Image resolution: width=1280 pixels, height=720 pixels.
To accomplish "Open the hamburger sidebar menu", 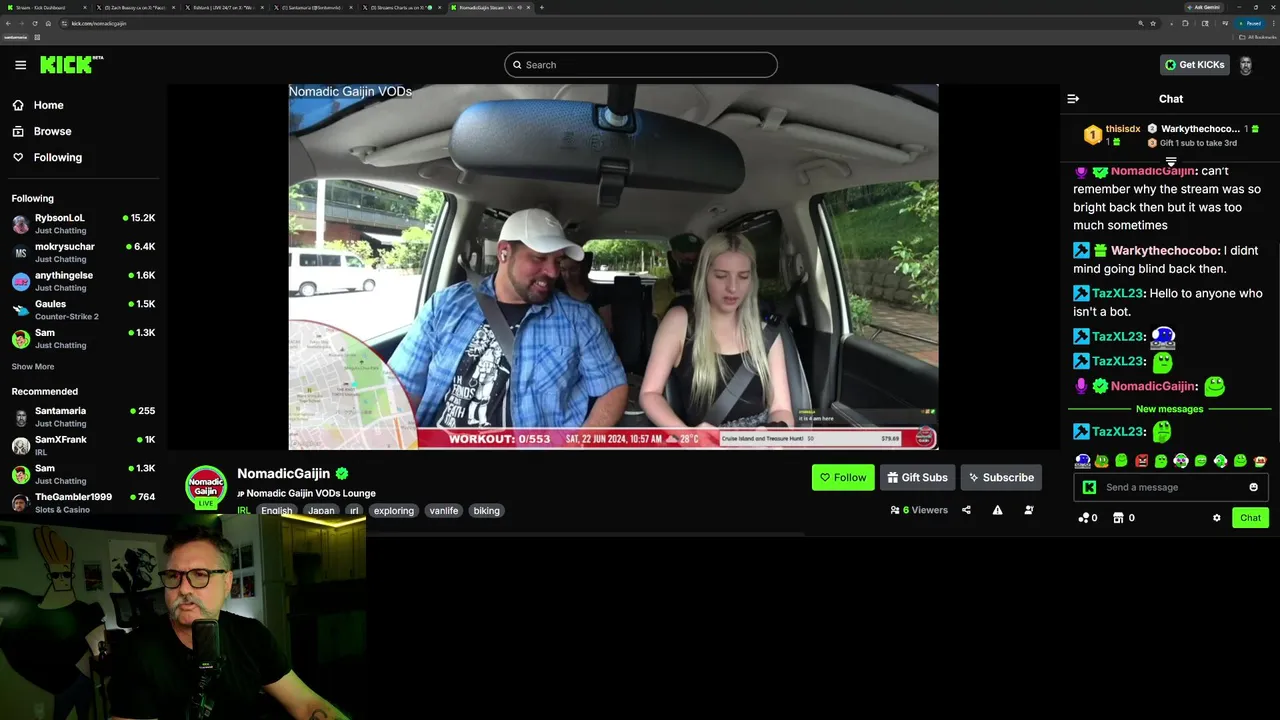I will (20, 65).
